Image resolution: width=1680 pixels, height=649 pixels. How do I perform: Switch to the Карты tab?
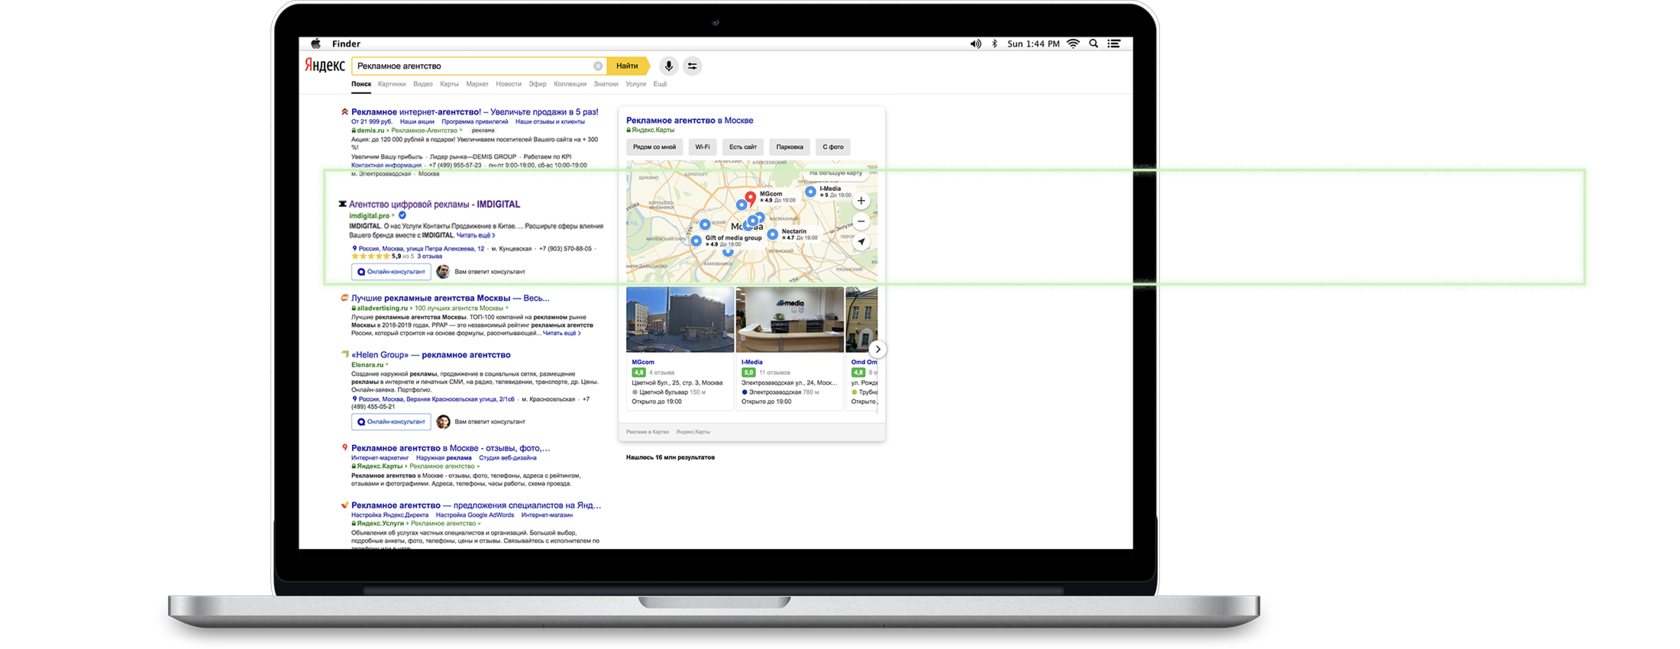[x=449, y=84]
